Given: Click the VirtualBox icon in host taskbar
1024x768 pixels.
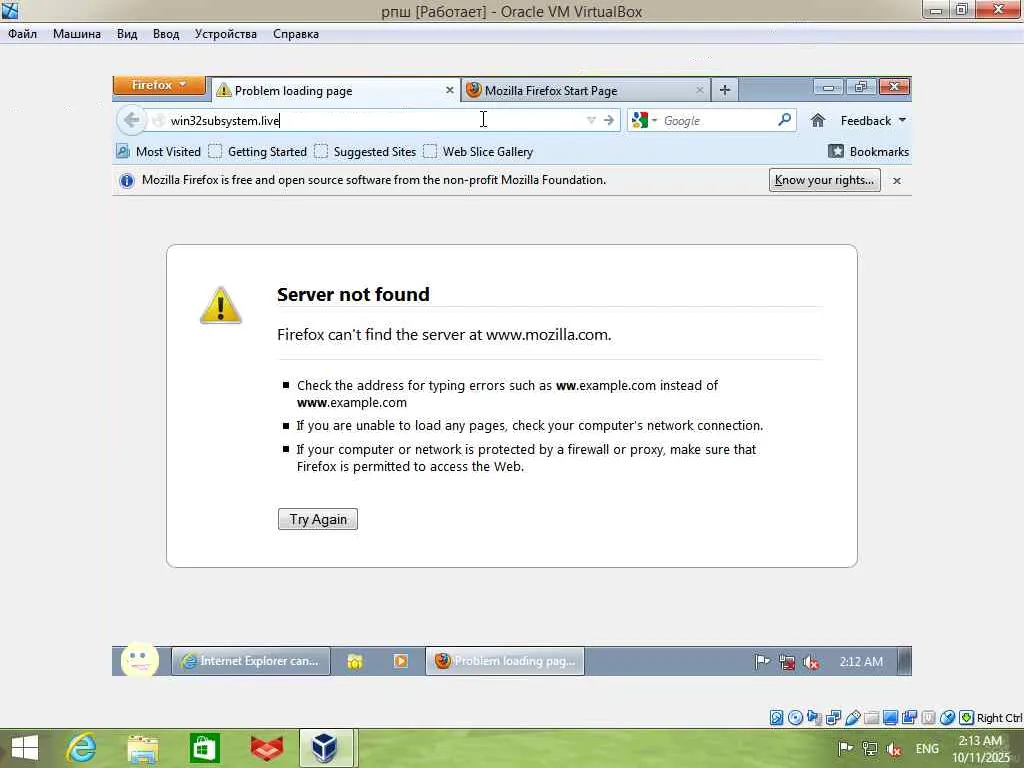Looking at the screenshot, I should pos(325,748).
